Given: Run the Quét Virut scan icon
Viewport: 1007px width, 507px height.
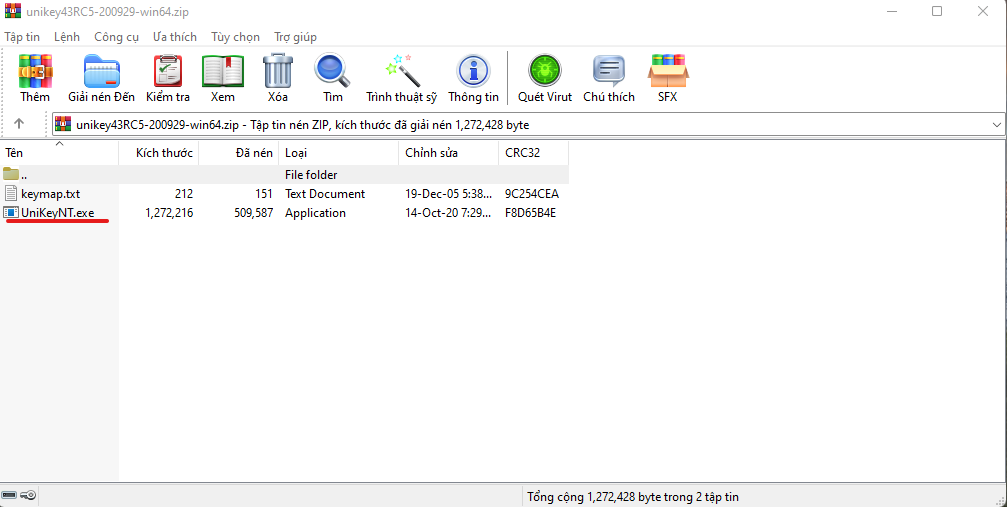Looking at the screenshot, I should [x=545, y=72].
